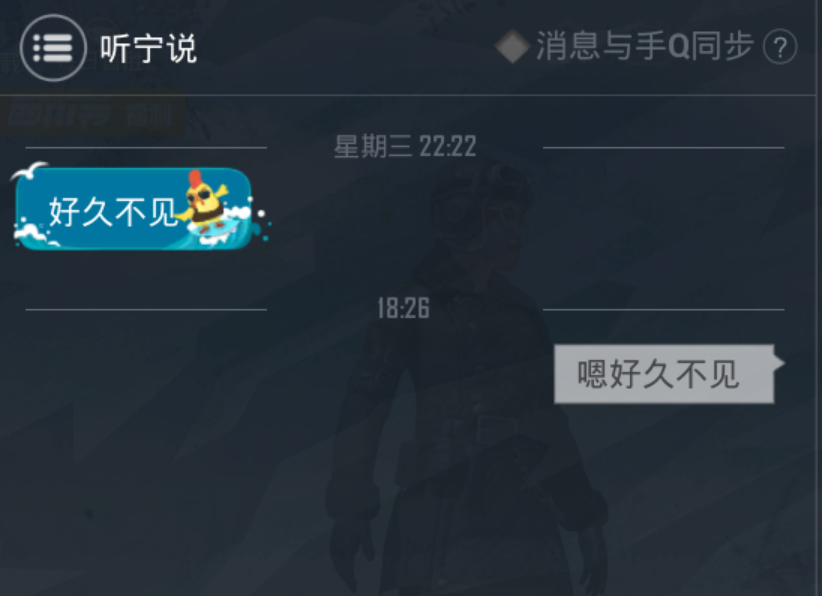Click the 星期三 22:22 timestamp

405,146
